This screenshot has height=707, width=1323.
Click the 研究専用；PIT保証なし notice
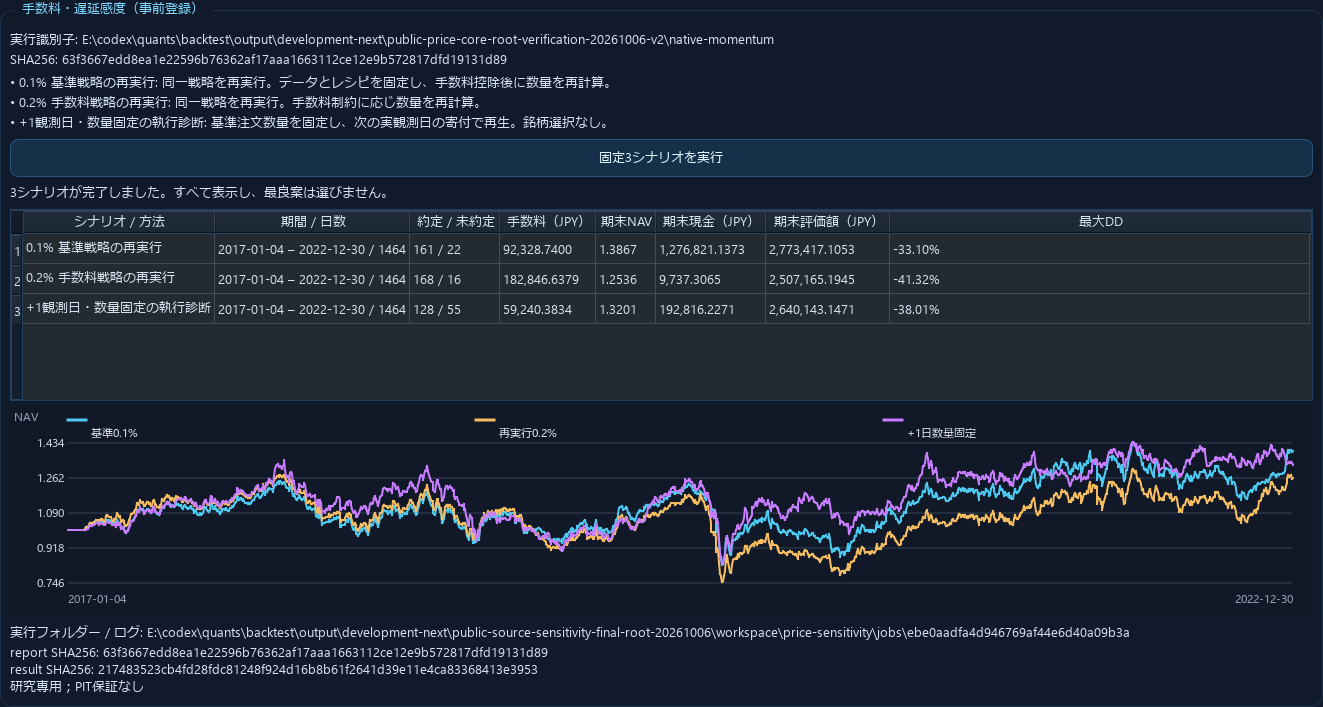(77, 686)
